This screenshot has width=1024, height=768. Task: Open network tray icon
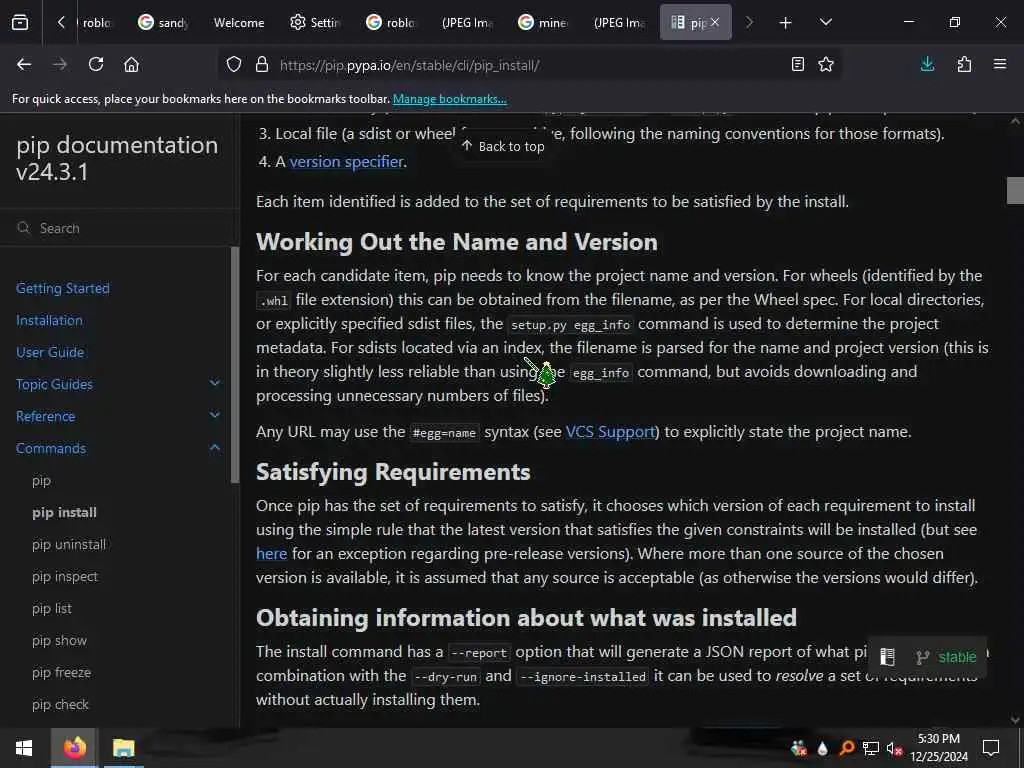[871, 748]
